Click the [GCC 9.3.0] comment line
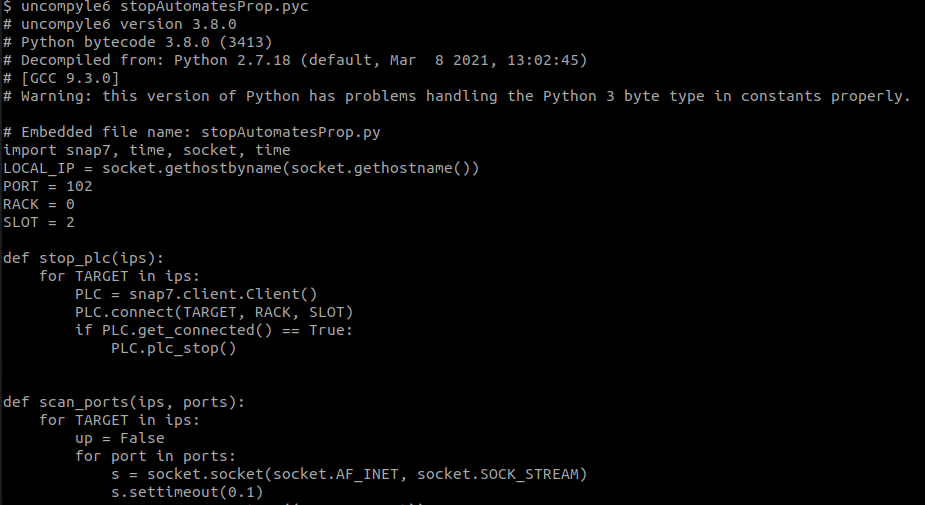Screen dimensions: 925x505 click(x=61, y=78)
